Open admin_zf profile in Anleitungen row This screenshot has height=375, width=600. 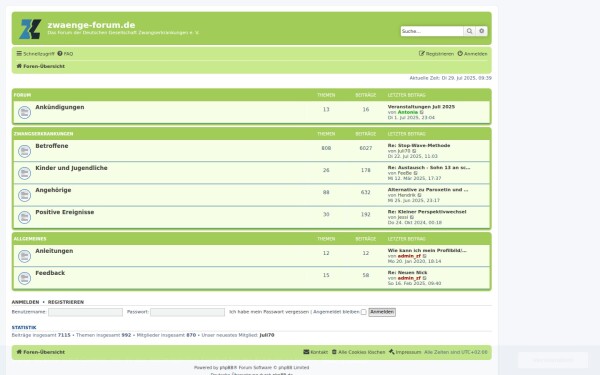409,256
